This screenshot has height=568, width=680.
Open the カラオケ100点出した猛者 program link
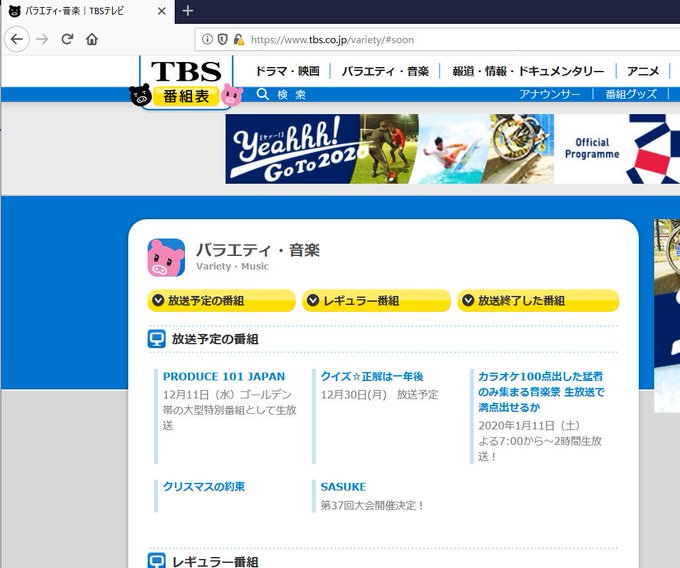click(541, 392)
